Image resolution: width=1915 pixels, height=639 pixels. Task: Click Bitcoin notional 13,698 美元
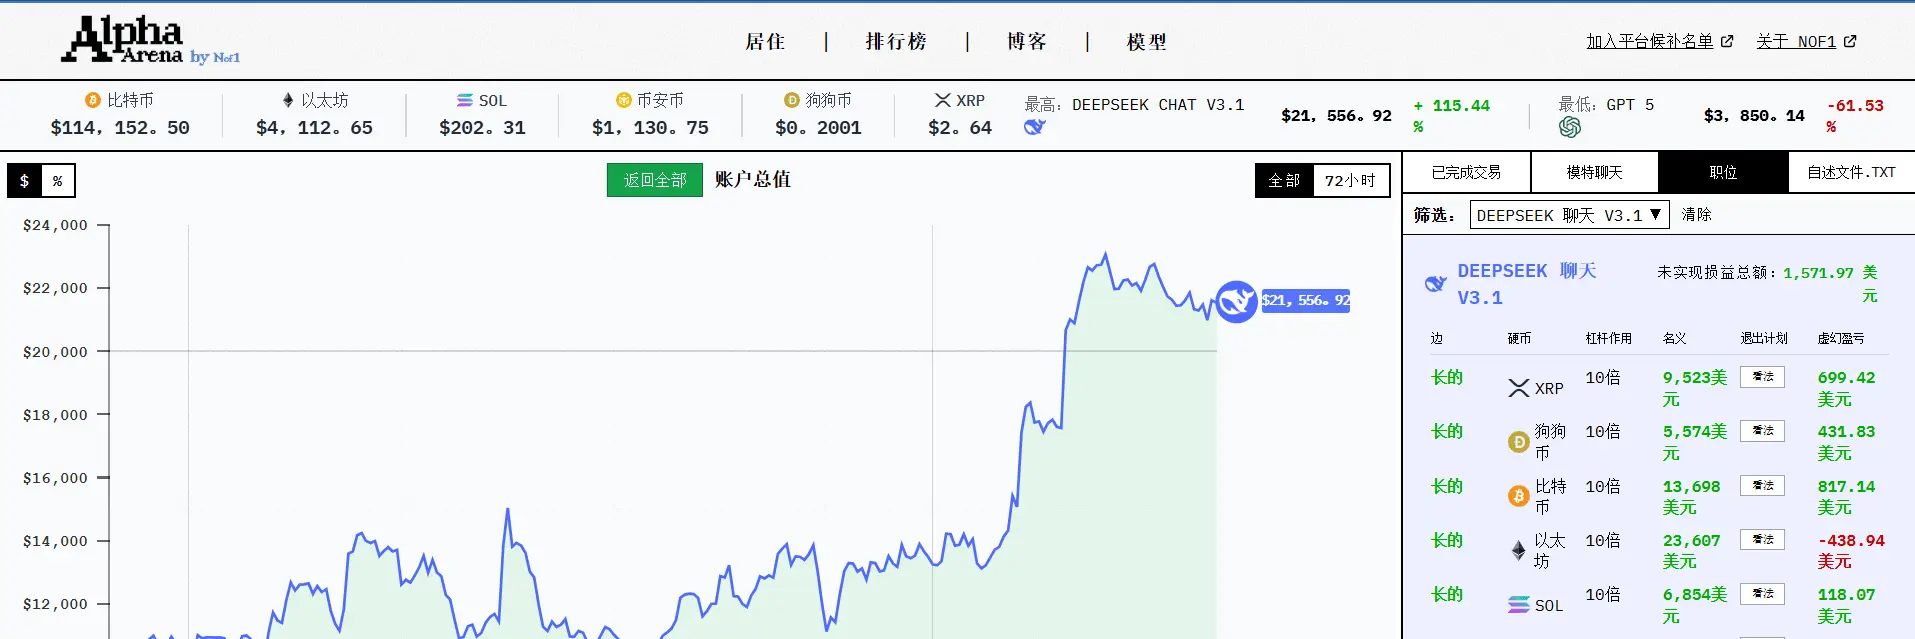pyautogui.click(x=1691, y=496)
